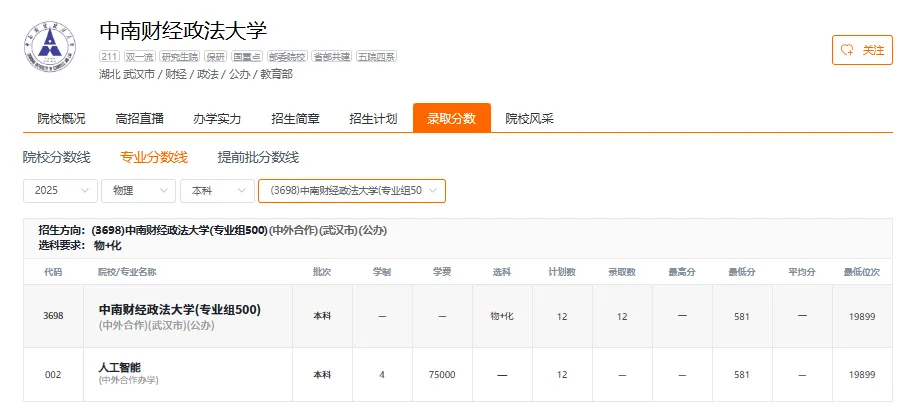Click the 学制 column header
The height and width of the screenshot is (417, 909).
[382, 271]
